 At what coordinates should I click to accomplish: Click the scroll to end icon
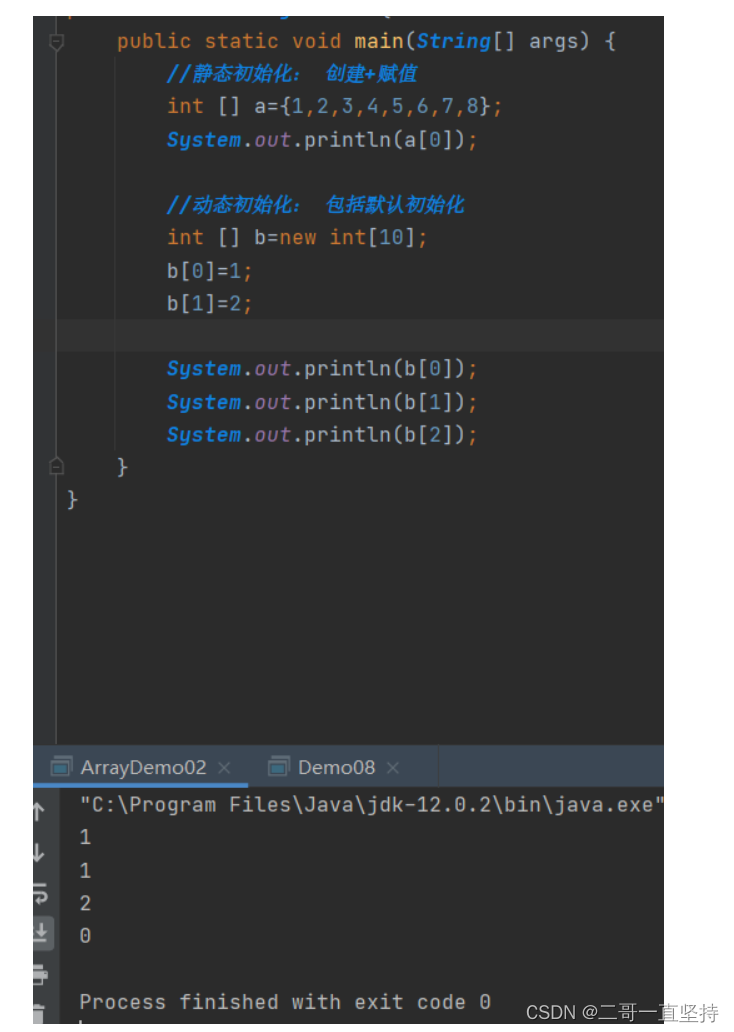click(40, 933)
